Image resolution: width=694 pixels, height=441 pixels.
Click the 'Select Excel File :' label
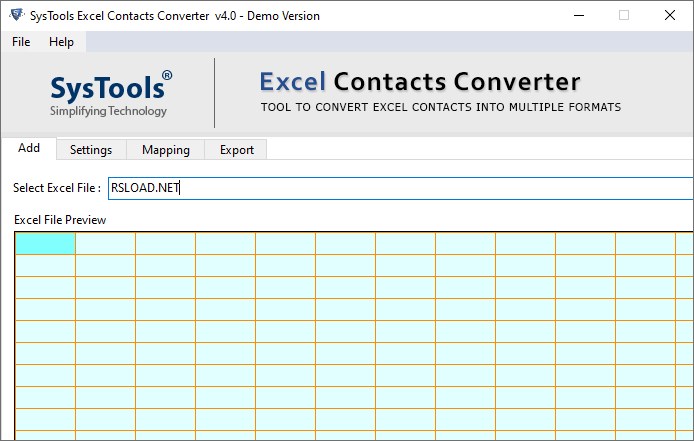pos(57,188)
